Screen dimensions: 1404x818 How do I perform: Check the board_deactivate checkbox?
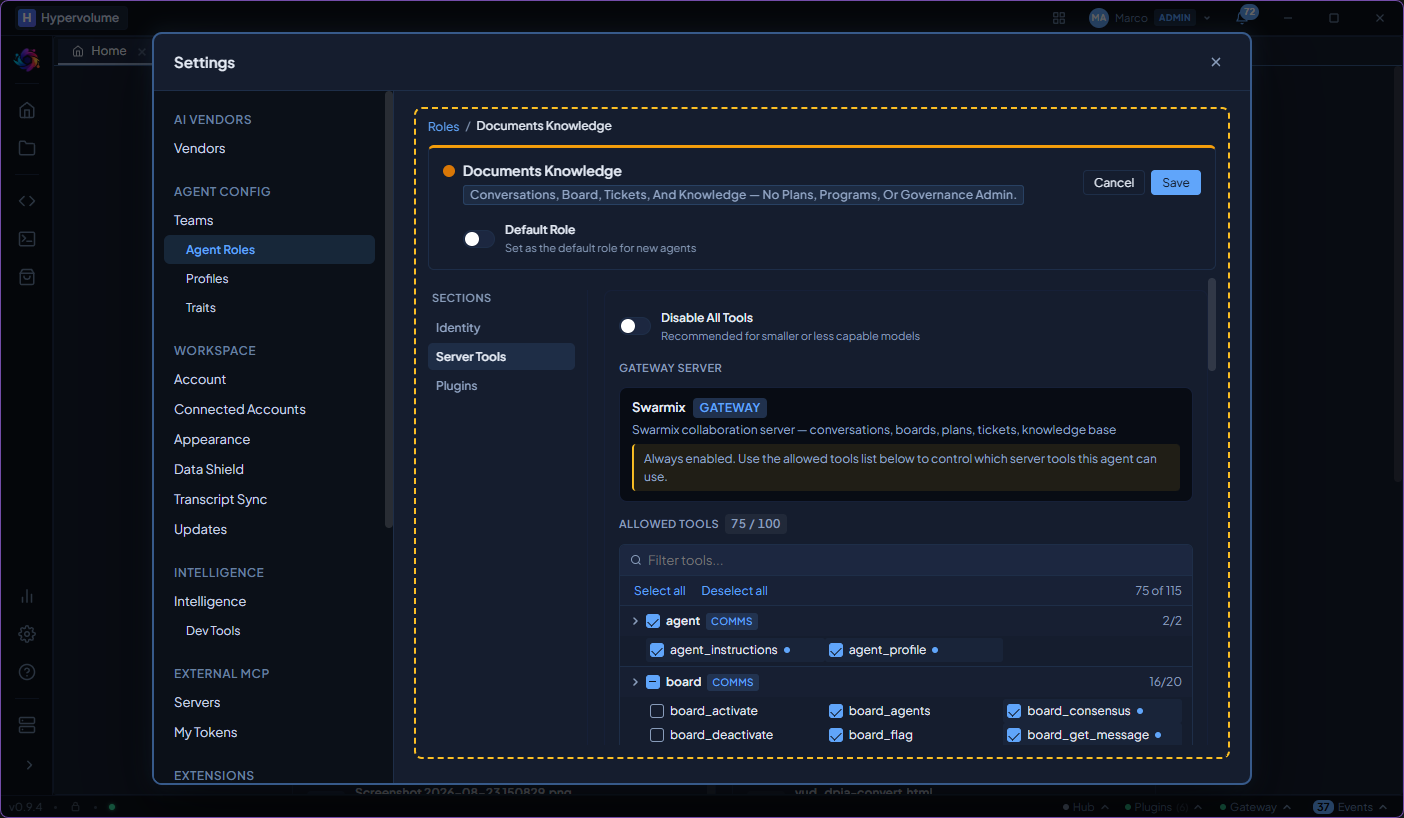tap(657, 735)
